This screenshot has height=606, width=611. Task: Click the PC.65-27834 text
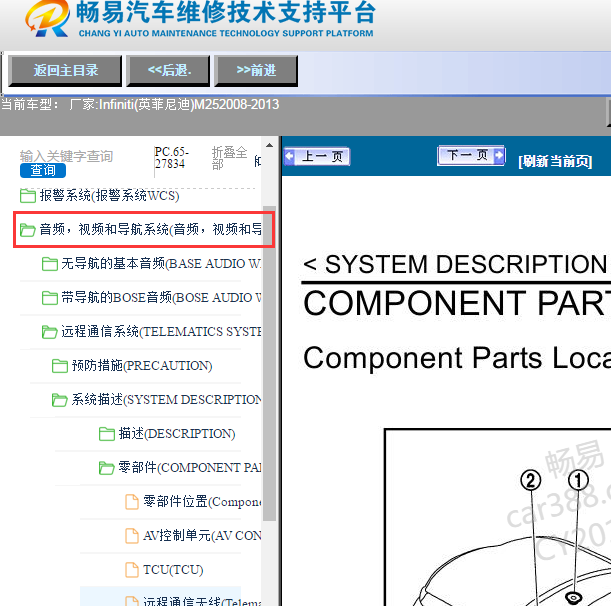(x=171, y=157)
